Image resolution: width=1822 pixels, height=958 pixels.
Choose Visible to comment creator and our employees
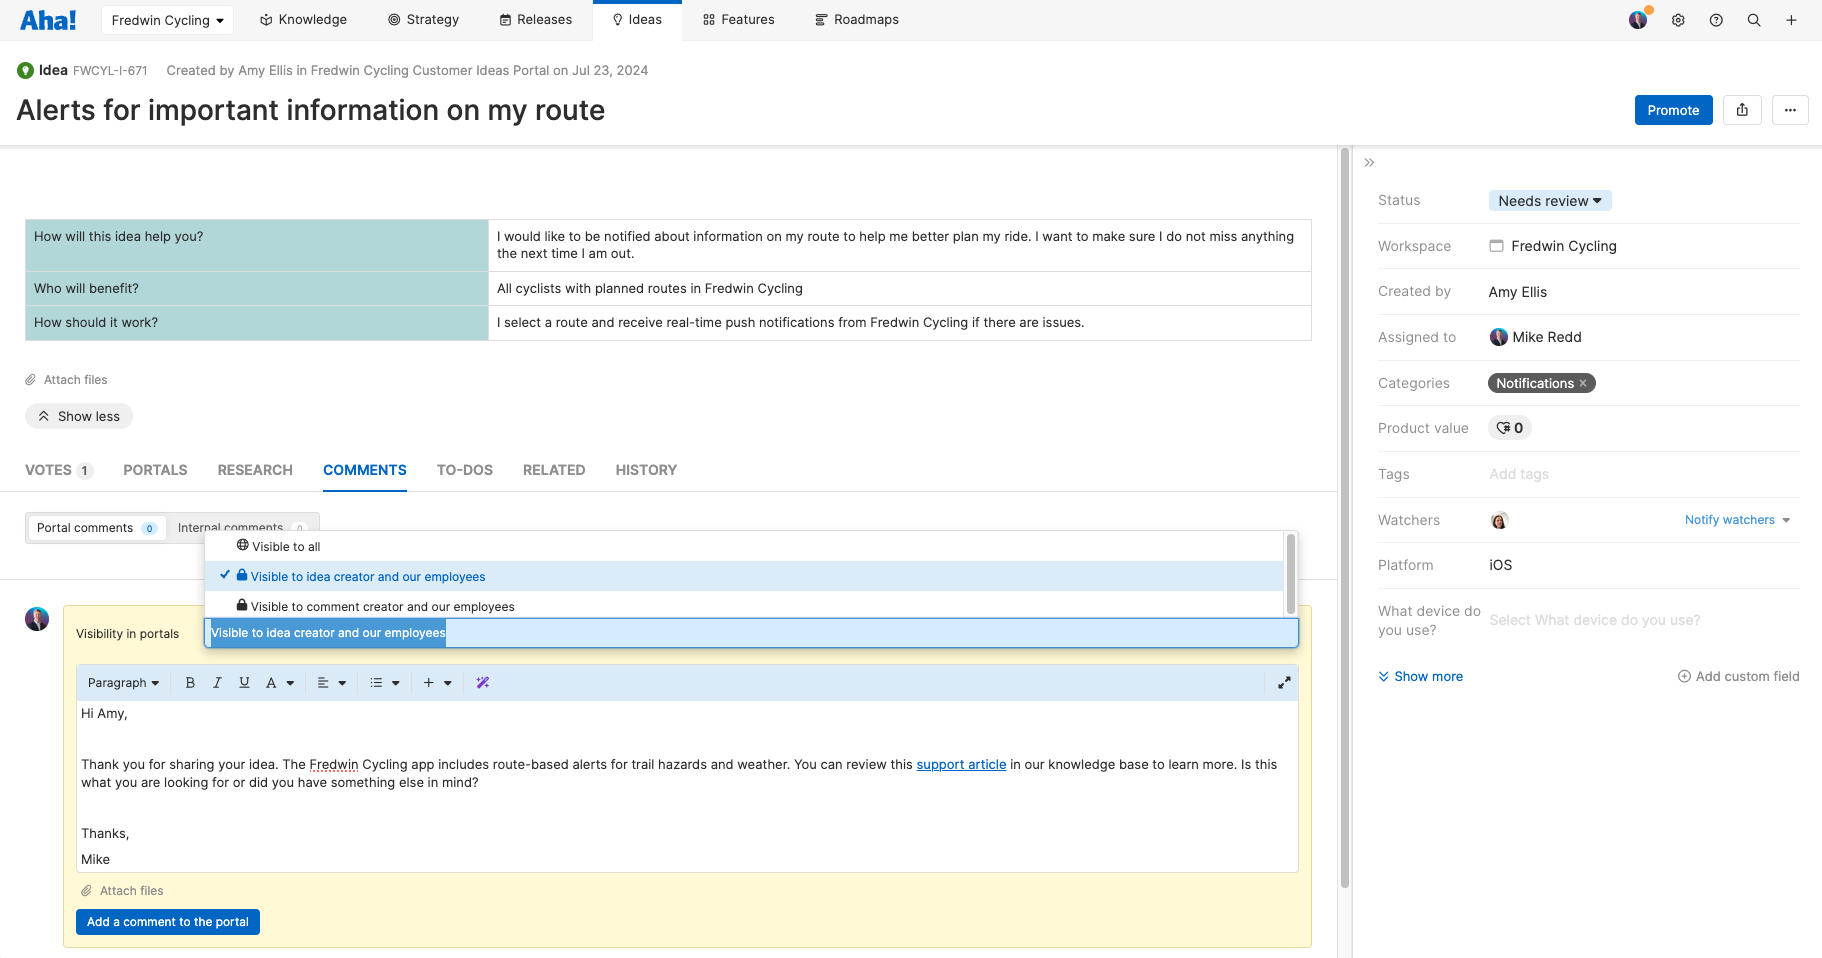pyautogui.click(x=382, y=606)
